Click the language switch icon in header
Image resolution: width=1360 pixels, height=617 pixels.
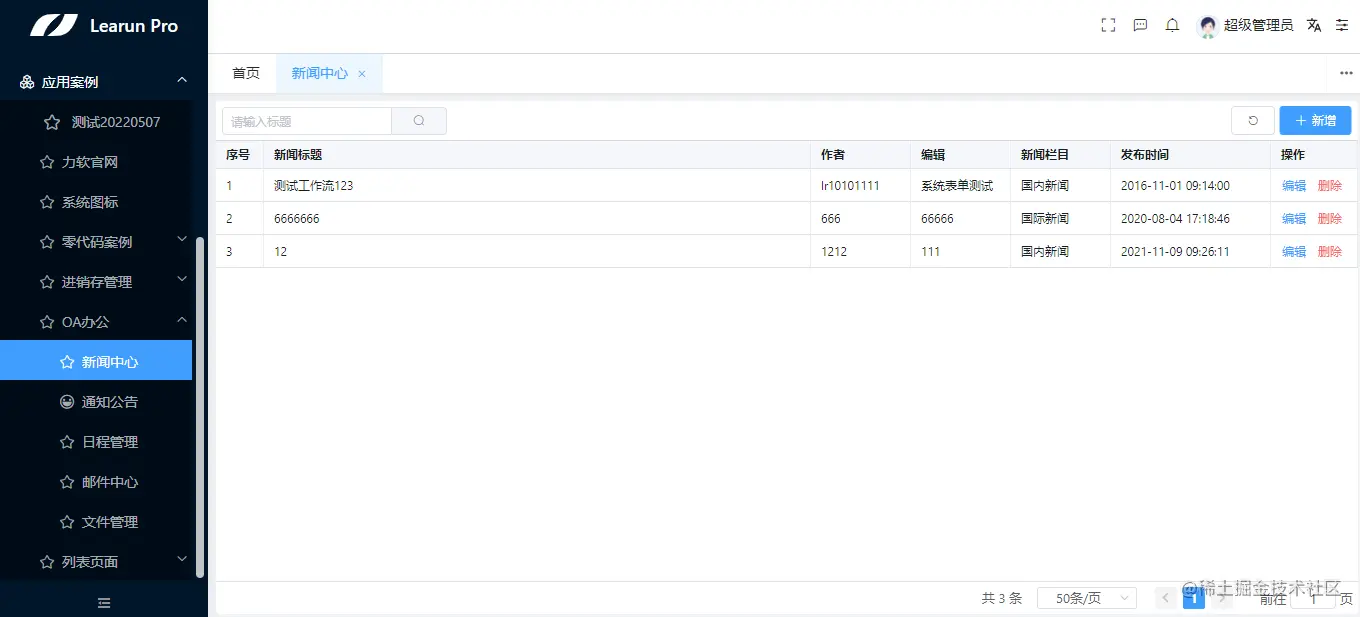[1314, 24]
